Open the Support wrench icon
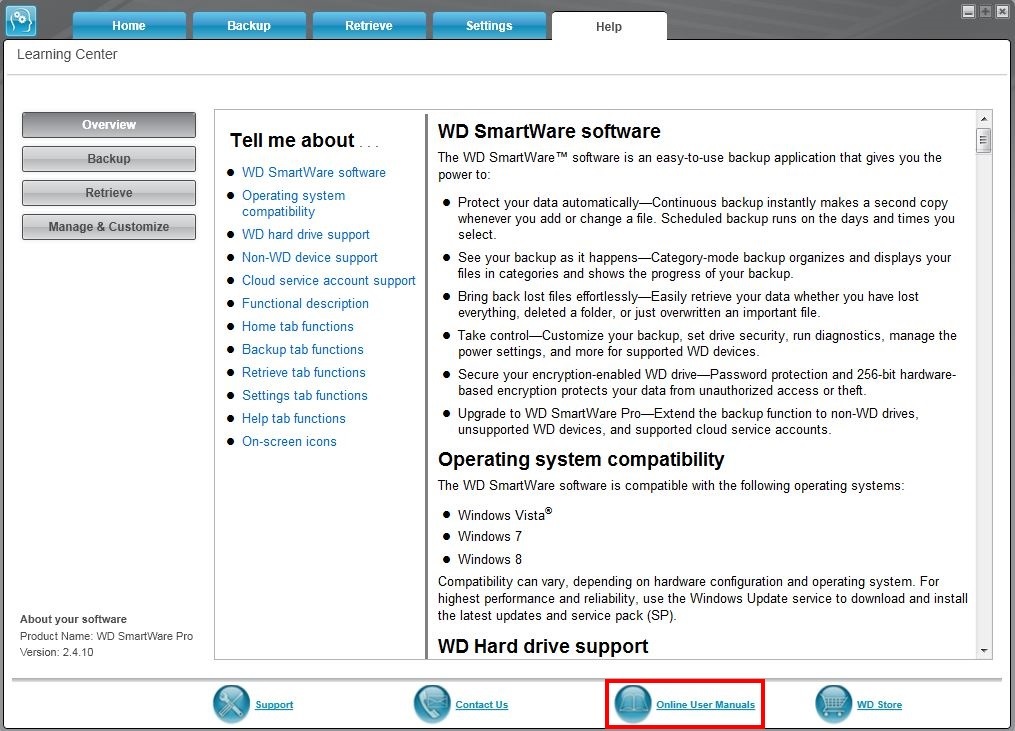The width and height of the screenshot is (1015, 731). pyautogui.click(x=231, y=704)
